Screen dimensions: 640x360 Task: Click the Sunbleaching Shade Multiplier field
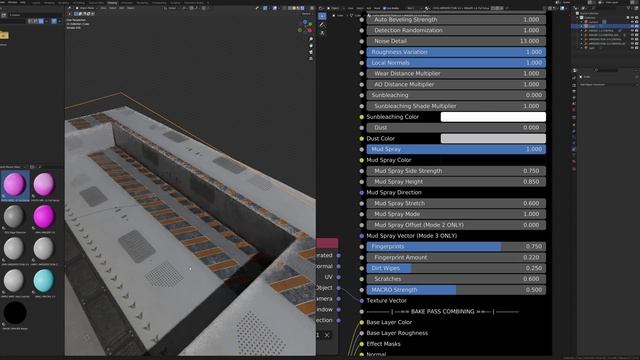pyautogui.click(x=456, y=106)
